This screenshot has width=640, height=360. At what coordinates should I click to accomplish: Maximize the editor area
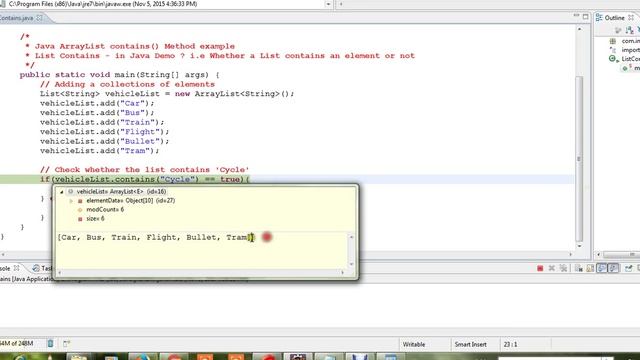pos(585,17)
